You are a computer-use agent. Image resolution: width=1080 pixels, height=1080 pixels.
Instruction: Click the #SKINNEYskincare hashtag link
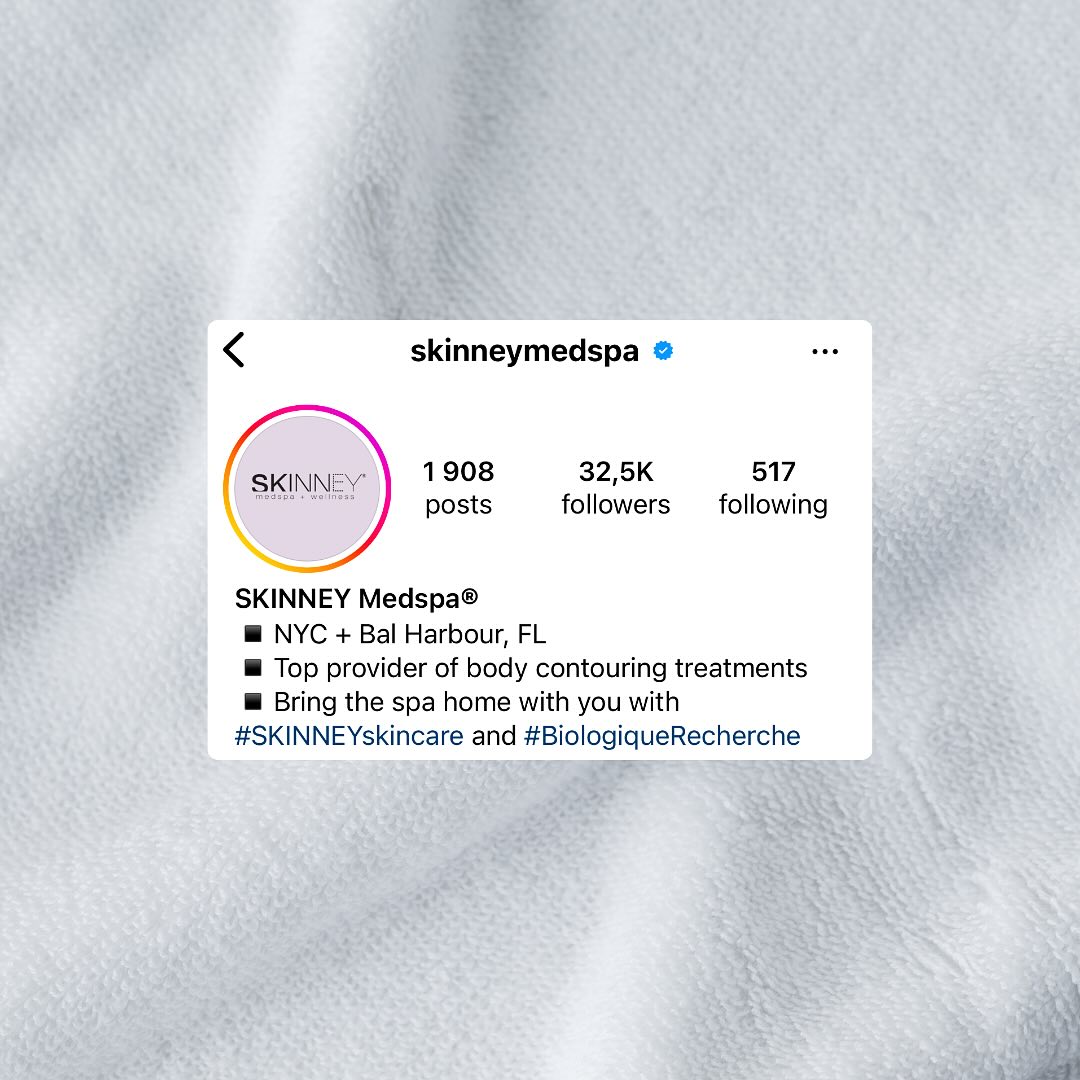click(349, 736)
